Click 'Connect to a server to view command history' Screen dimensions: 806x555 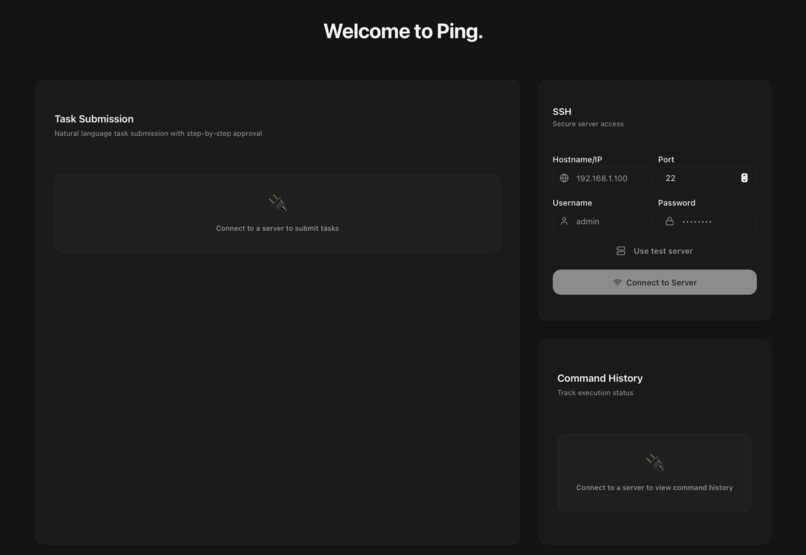pyautogui.click(x=654, y=487)
